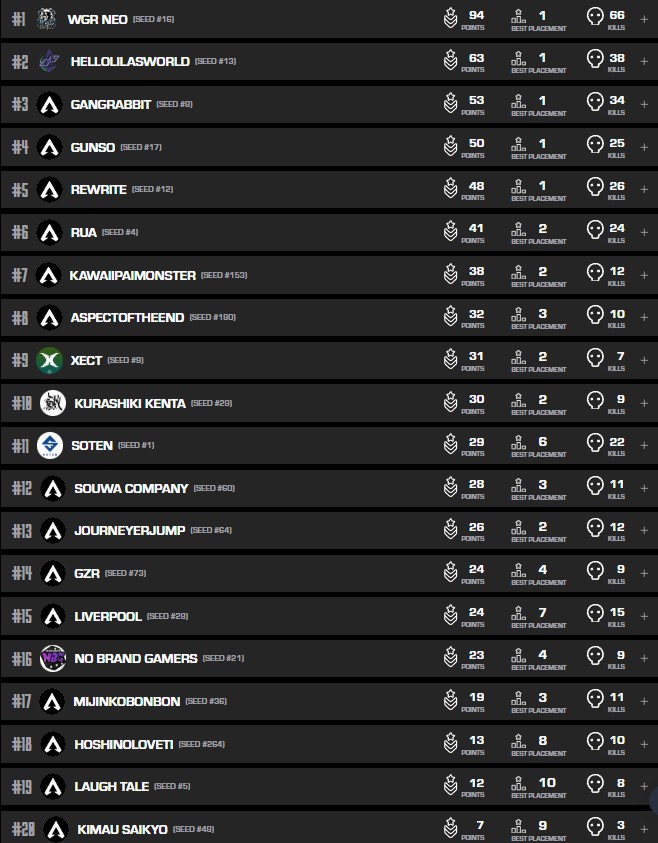Viewport: 658px width, 843px height.
Task: Open the SOUWA COMPANY team name
Action: coord(131,488)
